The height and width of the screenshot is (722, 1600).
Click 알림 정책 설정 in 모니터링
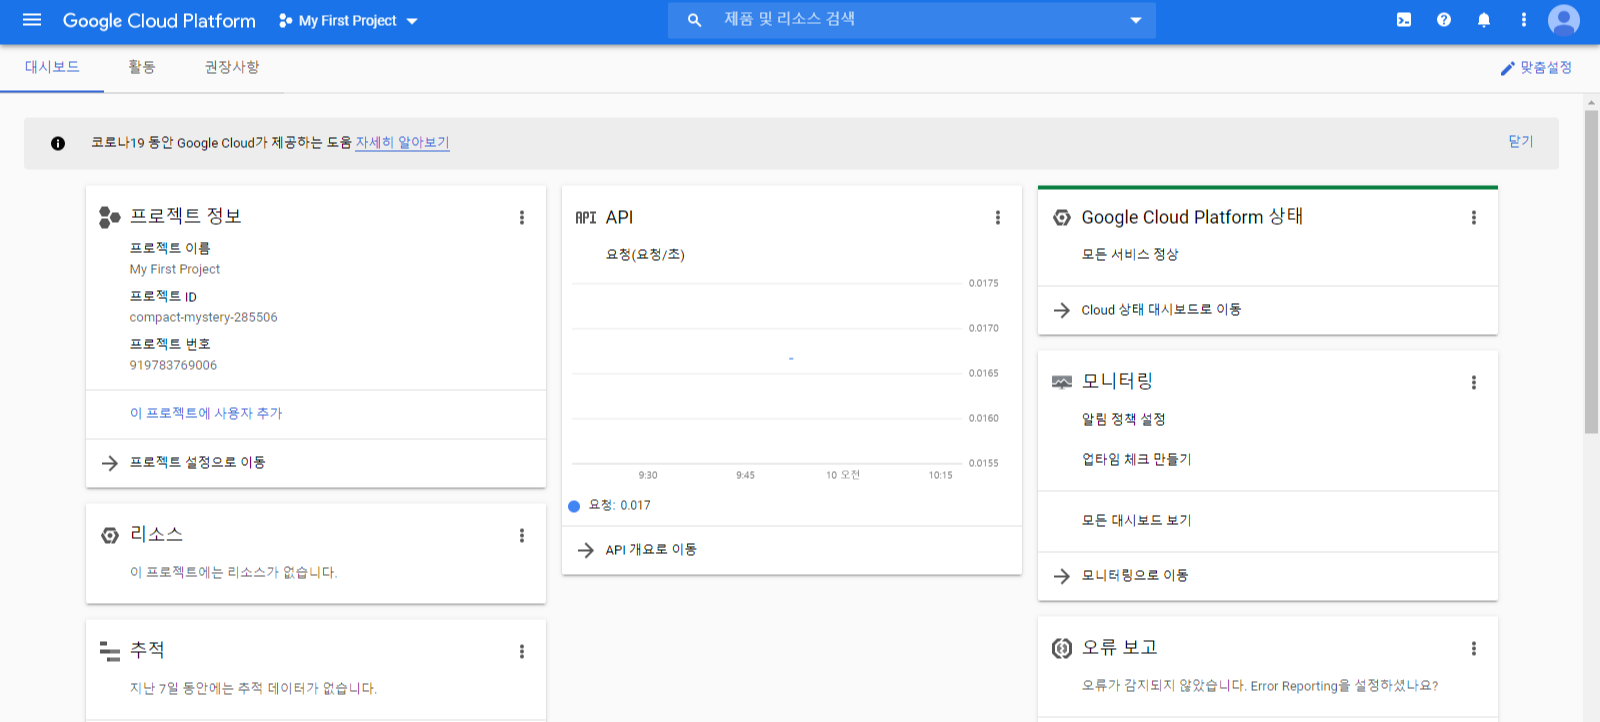[1124, 420]
